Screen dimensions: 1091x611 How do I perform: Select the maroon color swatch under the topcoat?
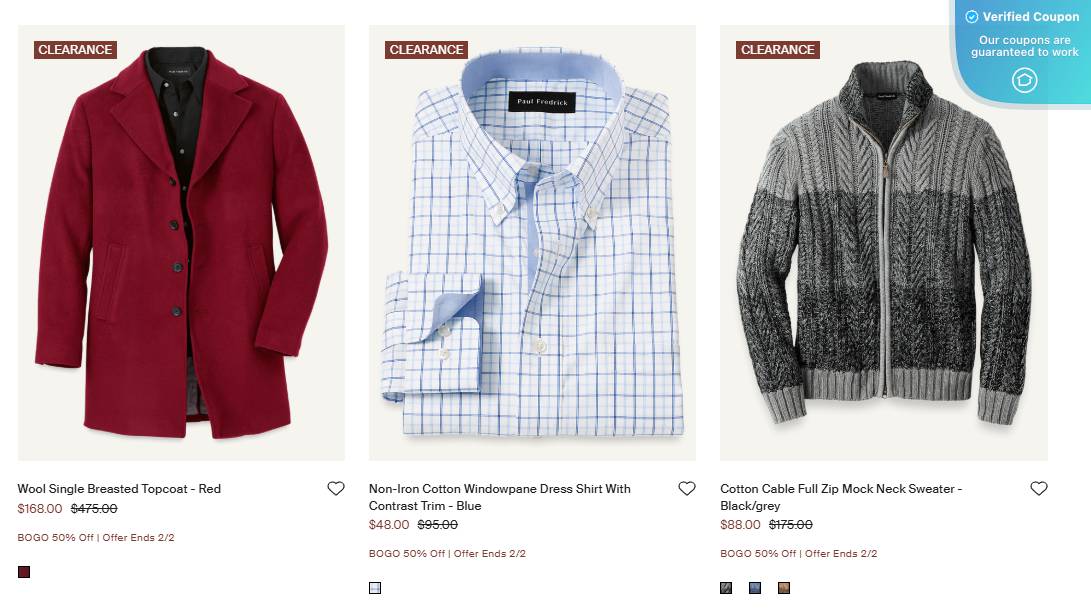pyautogui.click(x=24, y=571)
